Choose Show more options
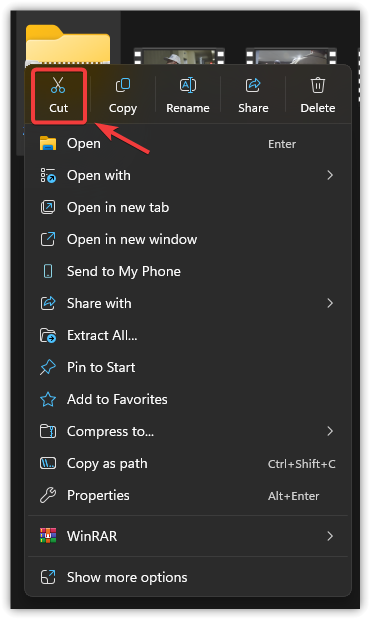Screen dimensions: 370x619 coord(188,577)
